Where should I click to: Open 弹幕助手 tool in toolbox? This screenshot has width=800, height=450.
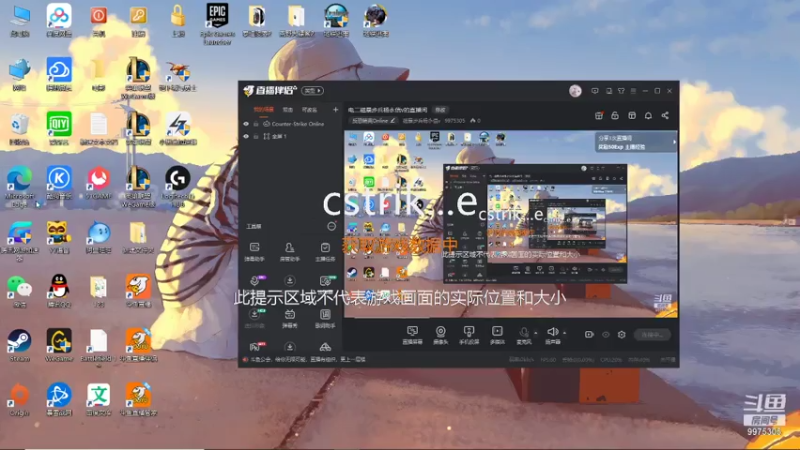(254, 252)
